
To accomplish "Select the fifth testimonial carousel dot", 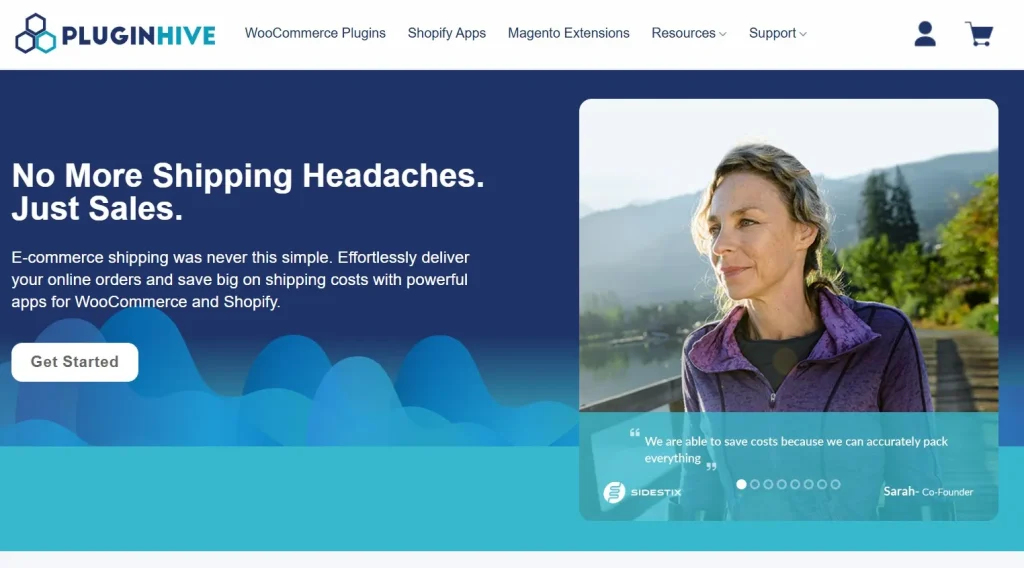I will point(795,484).
